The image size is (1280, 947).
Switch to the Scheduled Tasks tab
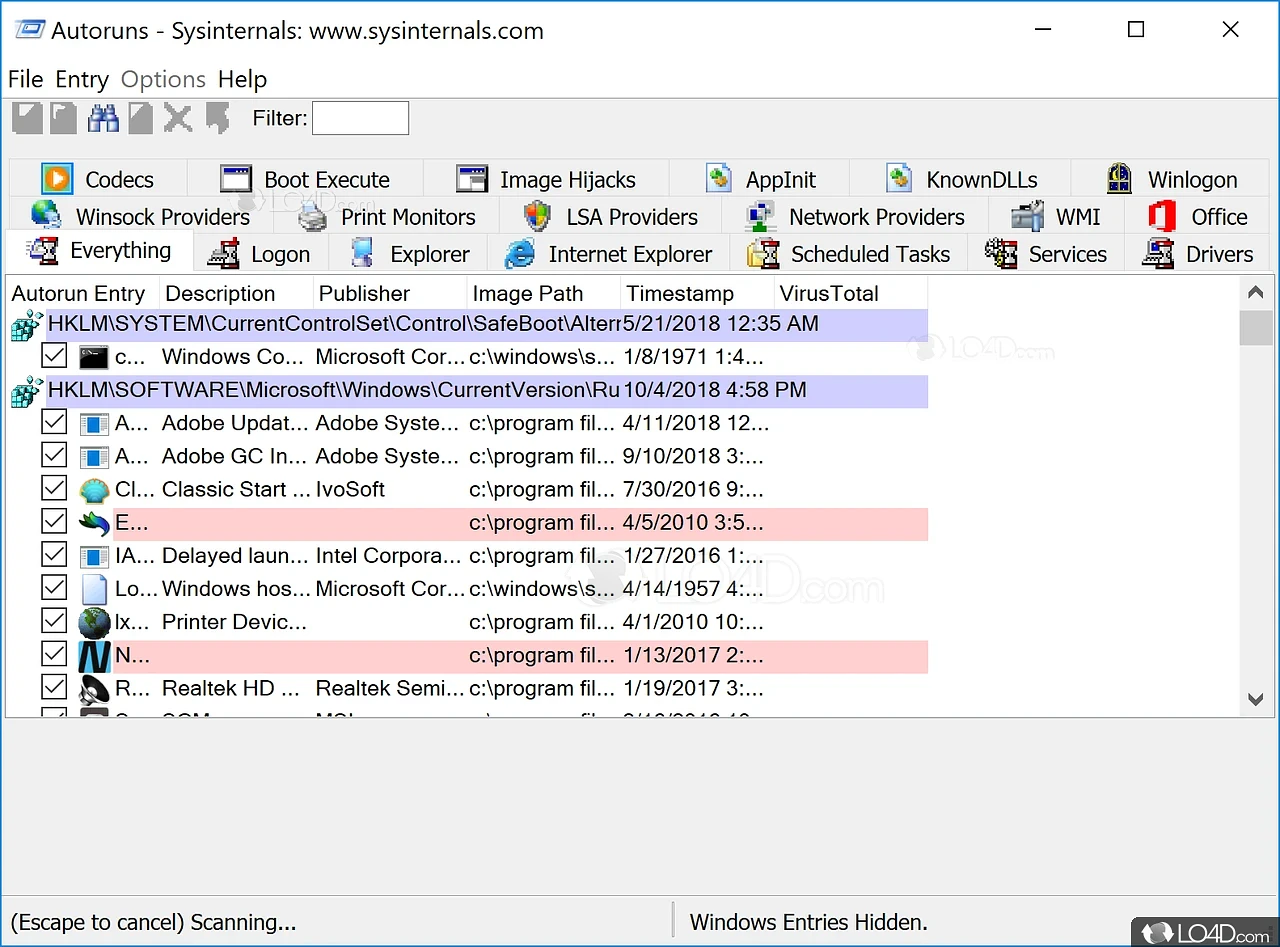(849, 254)
